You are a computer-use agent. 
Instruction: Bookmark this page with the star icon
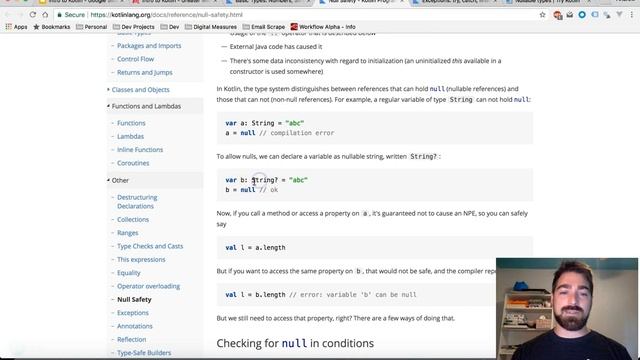[x=542, y=15]
